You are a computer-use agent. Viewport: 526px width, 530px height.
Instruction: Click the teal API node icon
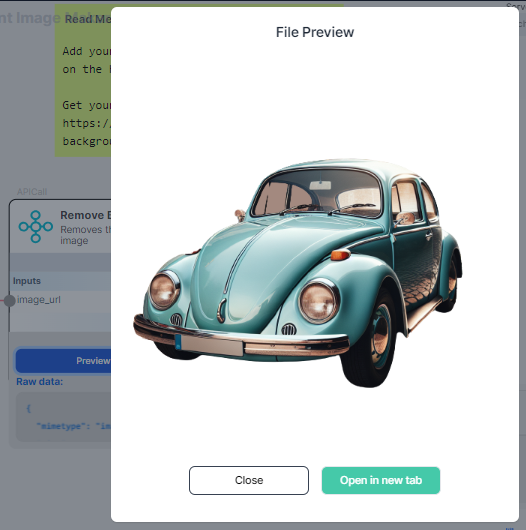tap(35, 226)
